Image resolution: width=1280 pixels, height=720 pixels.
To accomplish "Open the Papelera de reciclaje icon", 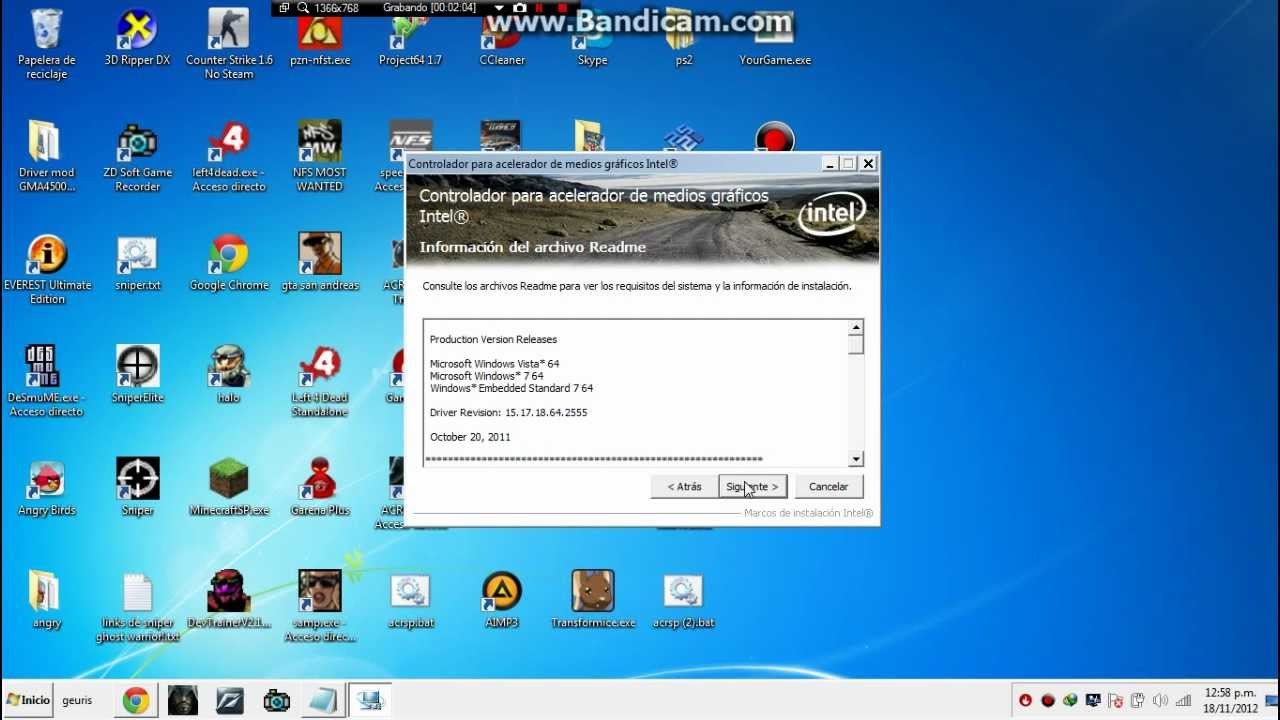I will (46, 44).
